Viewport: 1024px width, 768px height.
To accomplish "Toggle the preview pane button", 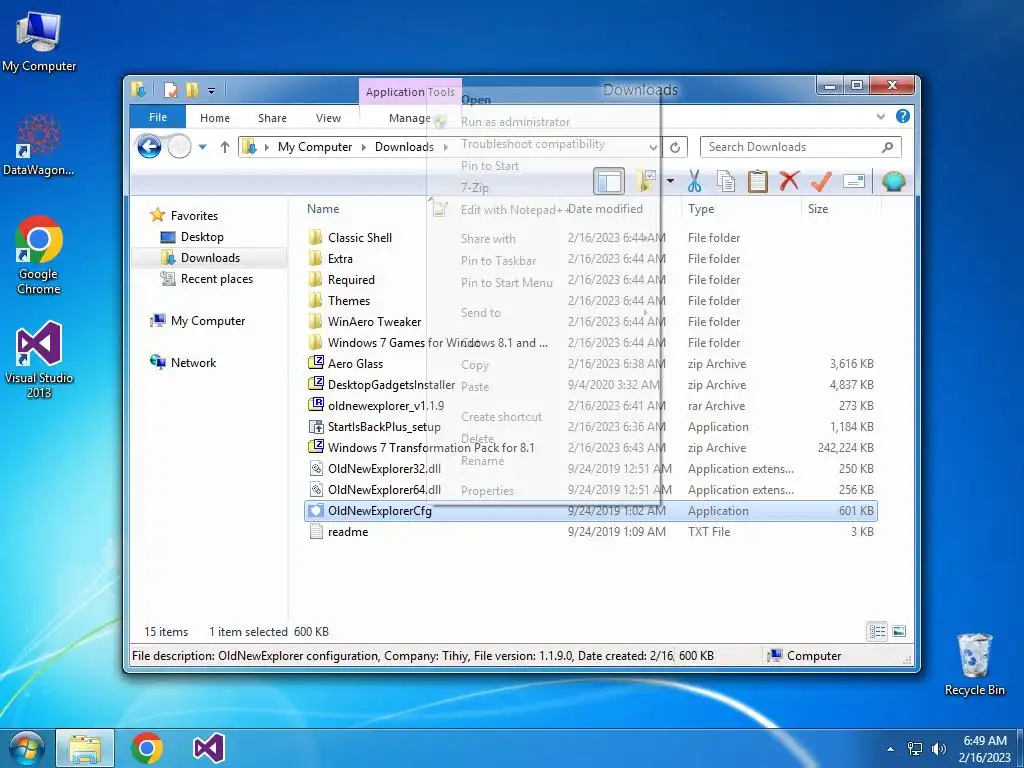I will pos(609,181).
